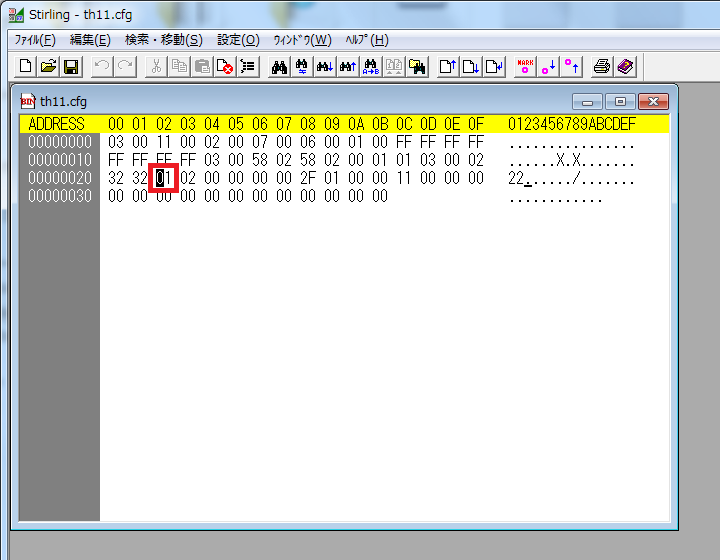Viewport: 720px width, 560px height.
Task: Maximize the th11.cfg child window
Action: [x=620, y=101]
